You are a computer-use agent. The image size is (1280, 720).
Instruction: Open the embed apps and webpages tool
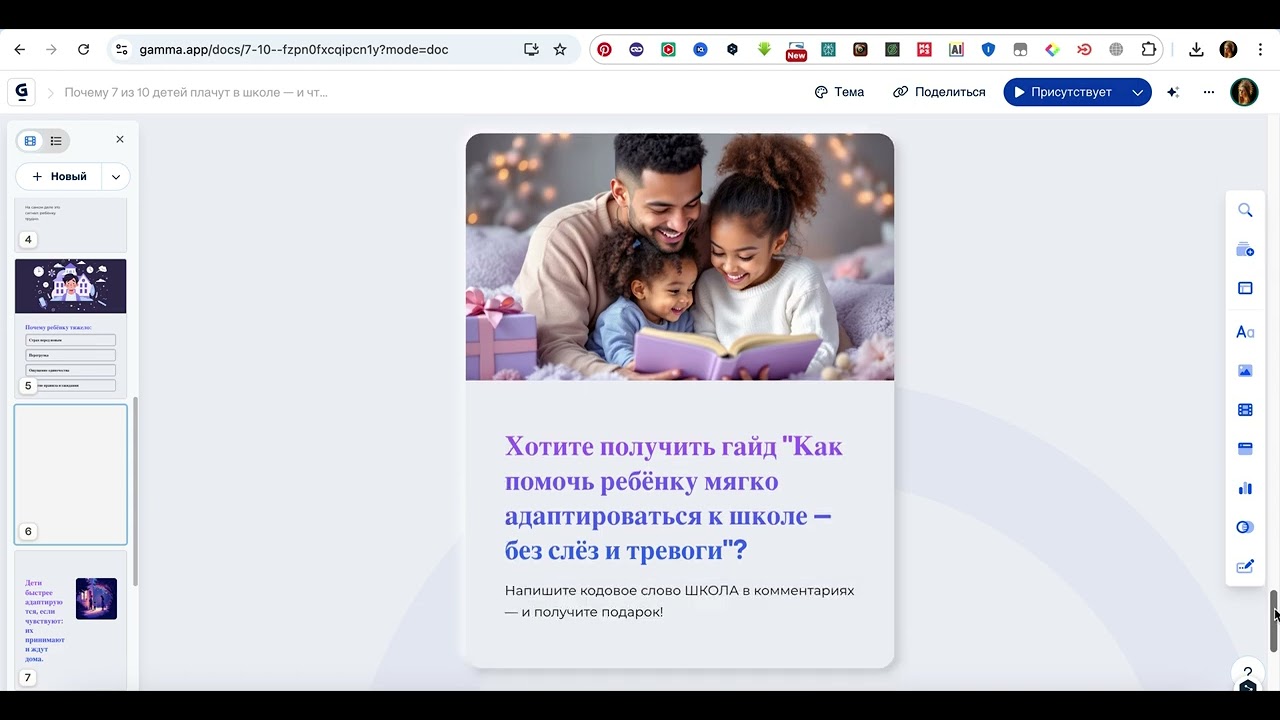(x=1245, y=448)
